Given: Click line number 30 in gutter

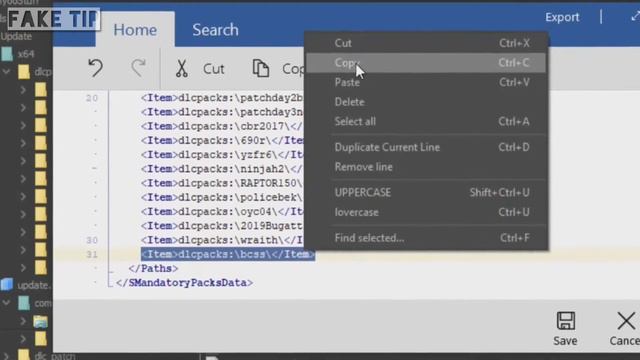Looking at the screenshot, I should (92, 240).
